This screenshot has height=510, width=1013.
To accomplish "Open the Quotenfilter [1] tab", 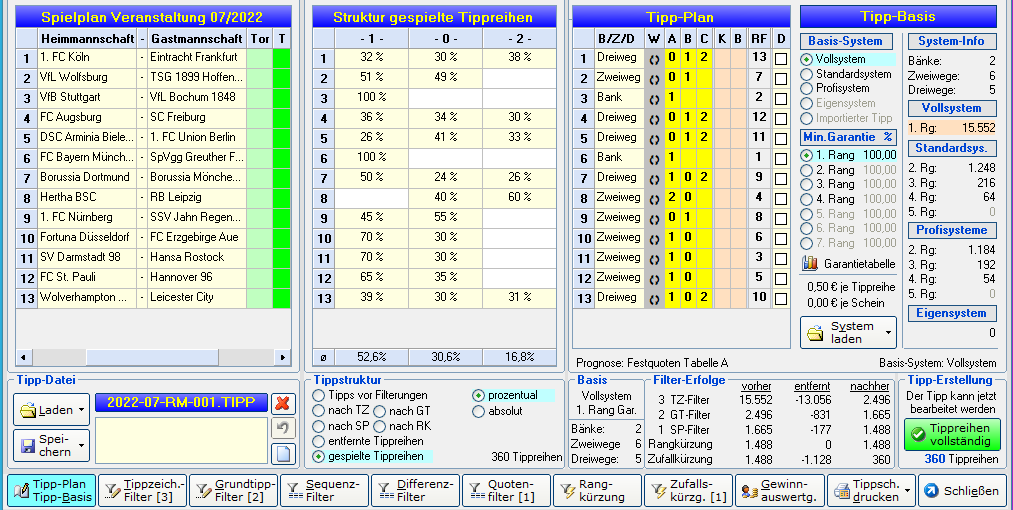I will (x=507, y=491).
